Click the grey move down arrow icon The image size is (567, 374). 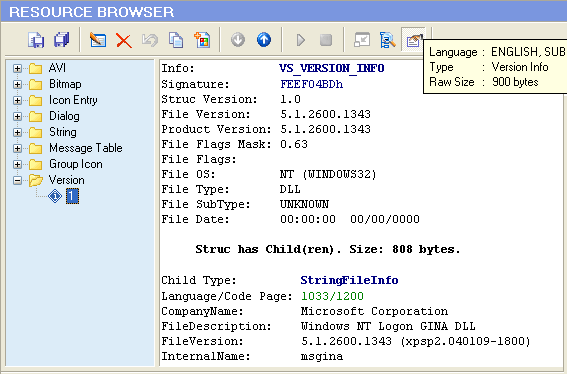[x=238, y=40]
